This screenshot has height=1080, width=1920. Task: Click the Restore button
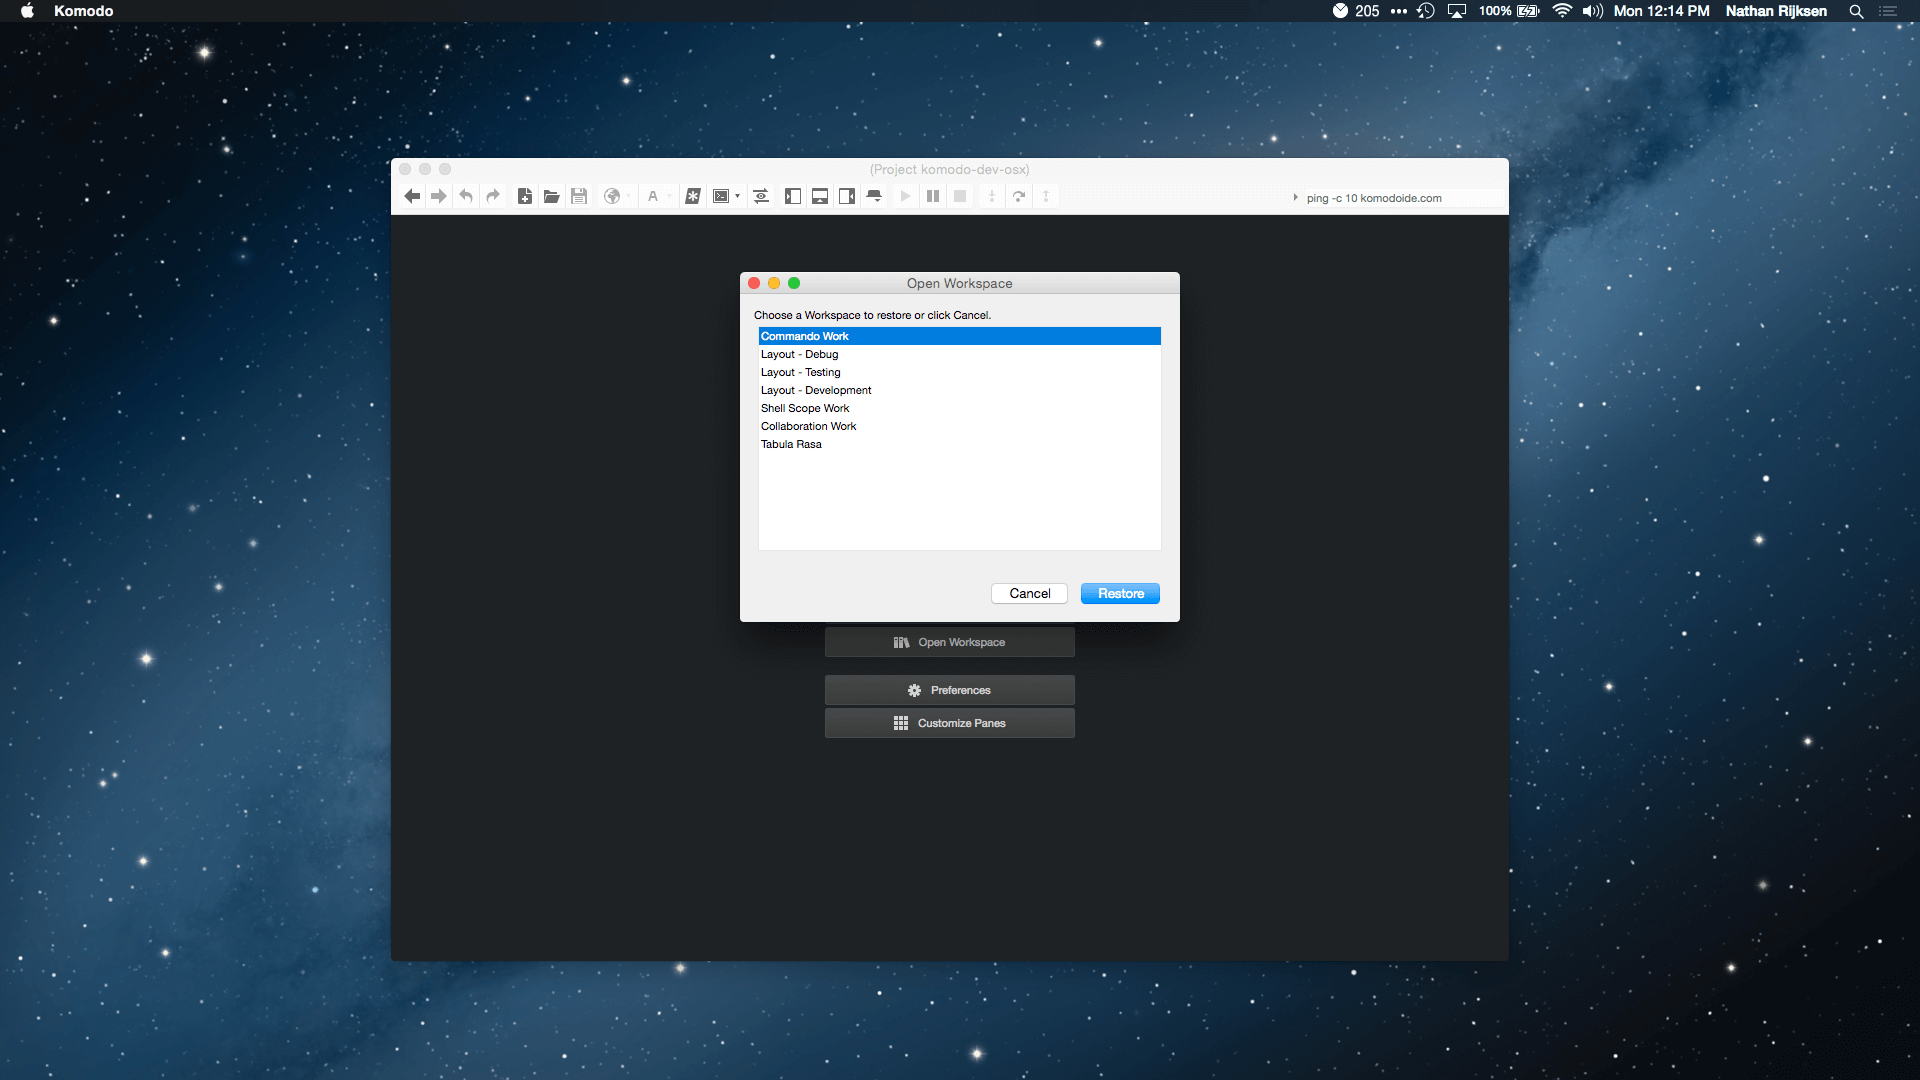coord(1120,593)
